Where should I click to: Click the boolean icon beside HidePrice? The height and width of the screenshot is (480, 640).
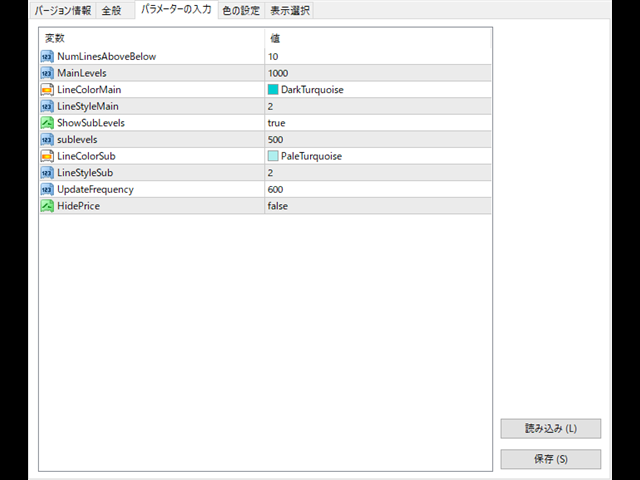click(x=47, y=206)
